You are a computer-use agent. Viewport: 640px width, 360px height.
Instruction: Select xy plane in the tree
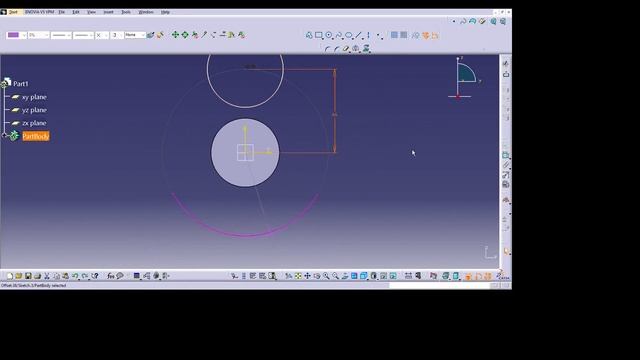click(34, 97)
